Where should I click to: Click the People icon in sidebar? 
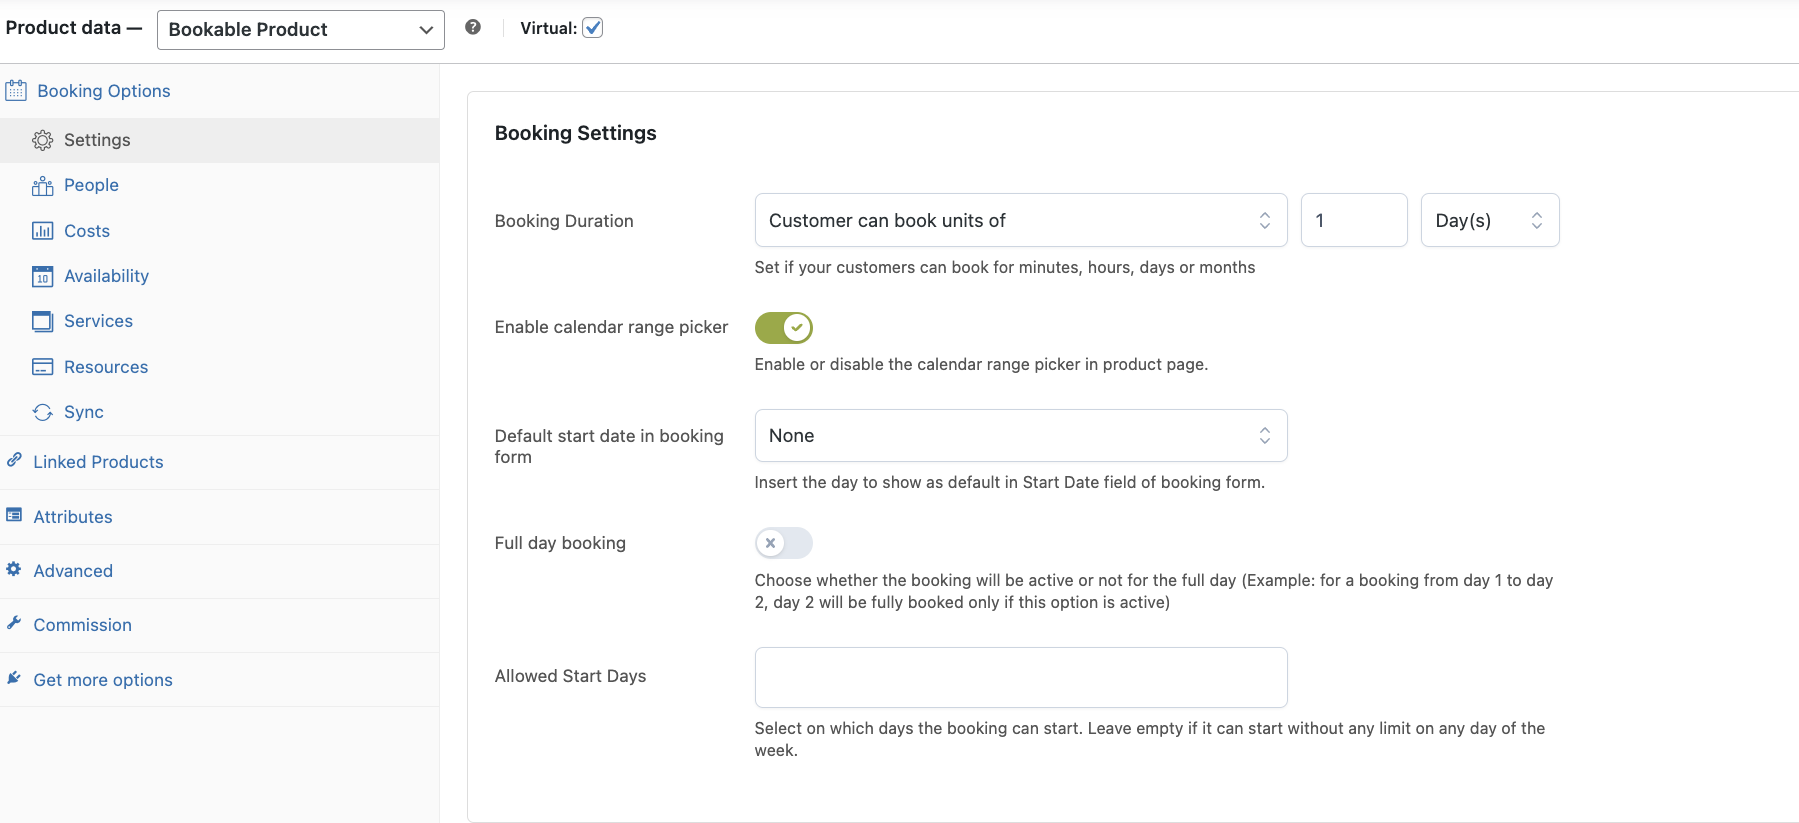click(x=42, y=186)
